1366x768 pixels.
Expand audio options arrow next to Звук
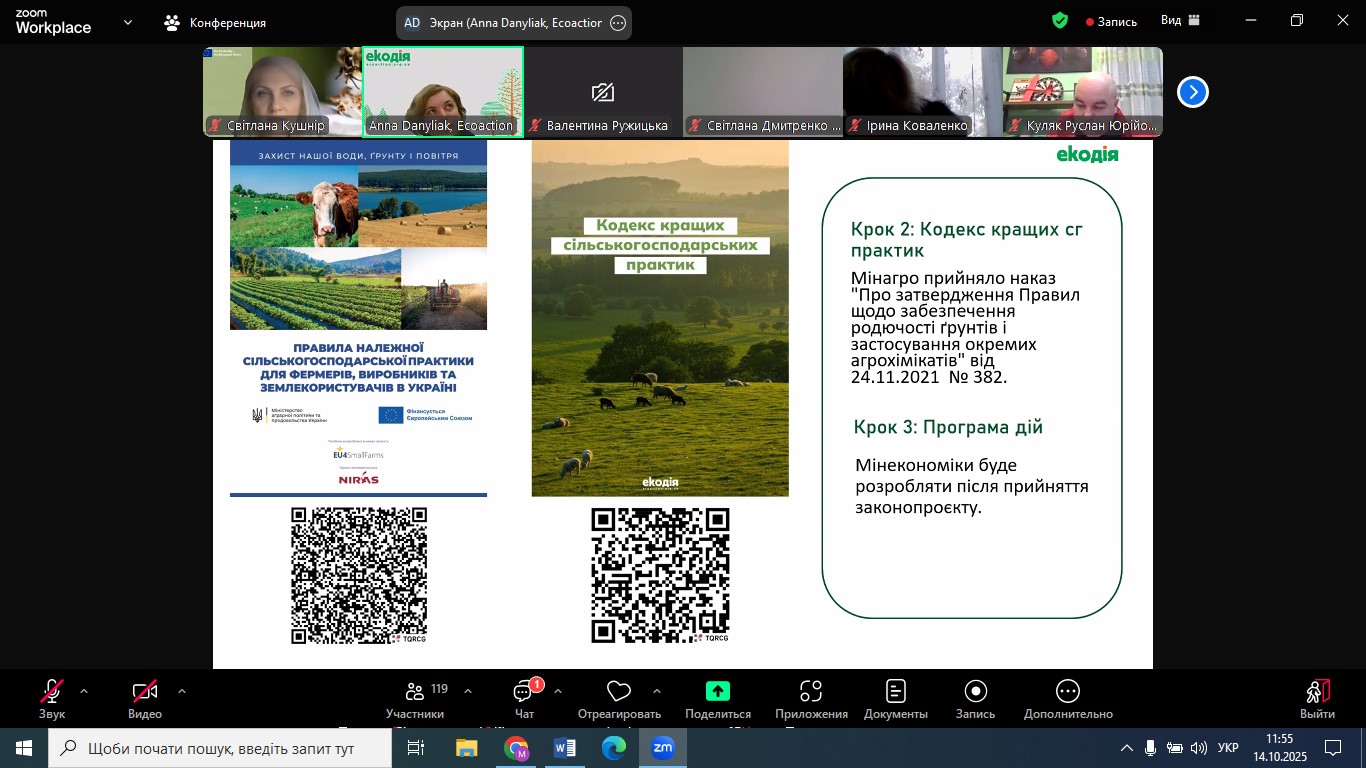(x=84, y=691)
